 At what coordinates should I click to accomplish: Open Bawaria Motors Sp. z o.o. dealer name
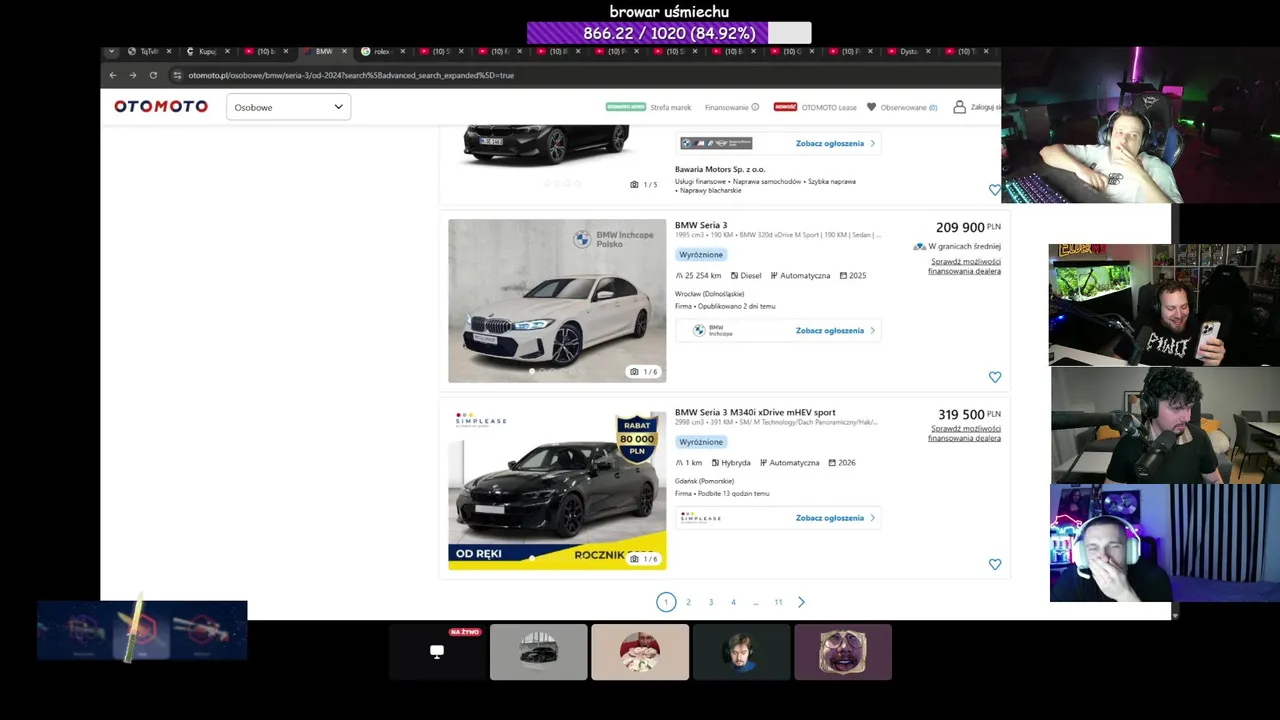click(x=720, y=169)
